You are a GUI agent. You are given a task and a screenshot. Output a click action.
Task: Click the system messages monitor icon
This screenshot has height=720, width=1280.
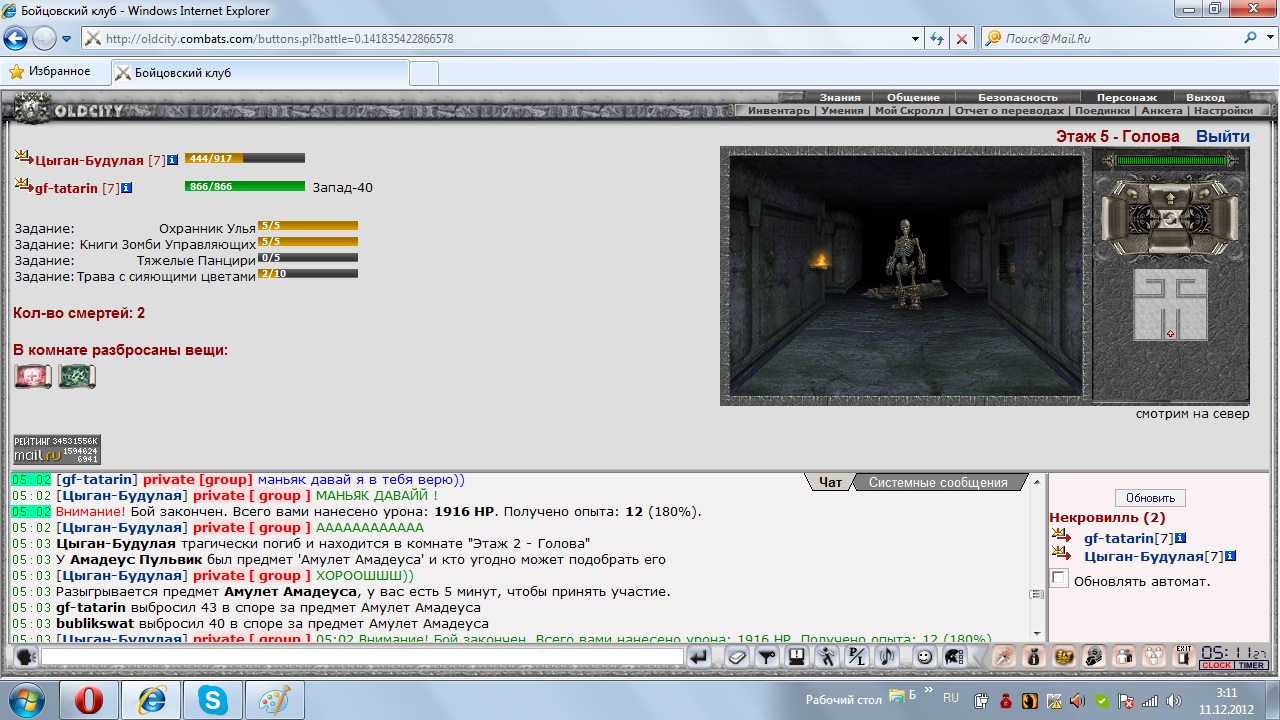click(796, 657)
